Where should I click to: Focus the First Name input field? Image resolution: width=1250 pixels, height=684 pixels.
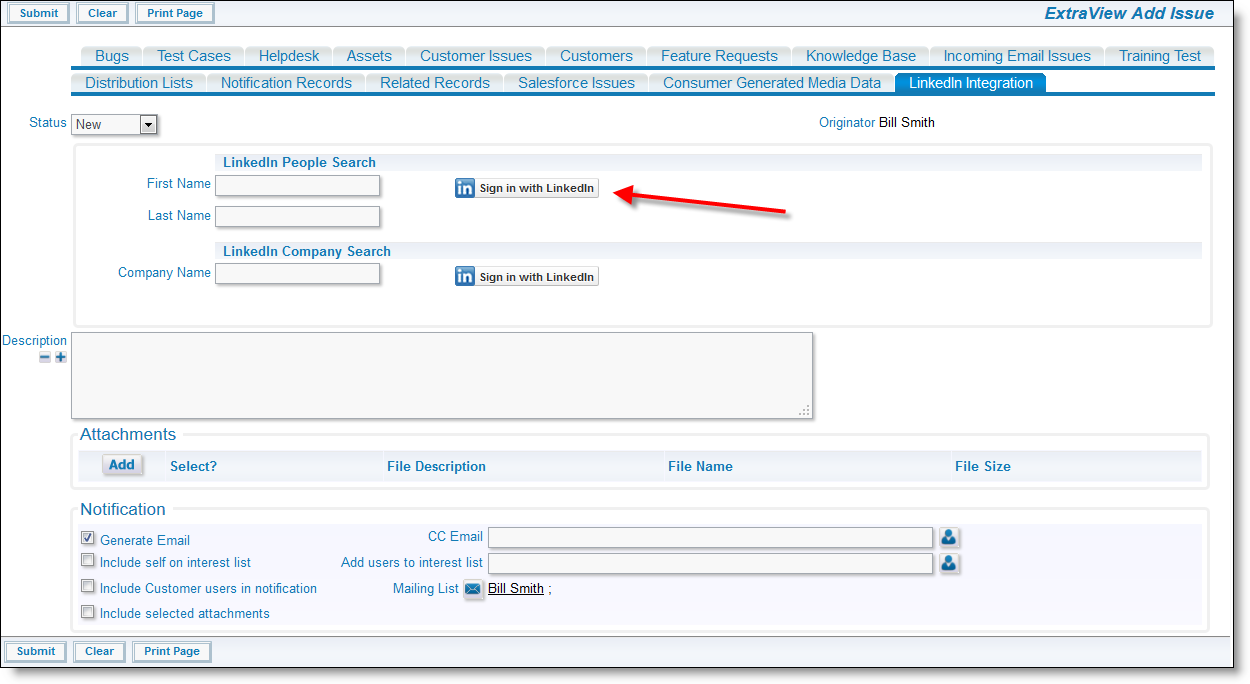point(298,185)
